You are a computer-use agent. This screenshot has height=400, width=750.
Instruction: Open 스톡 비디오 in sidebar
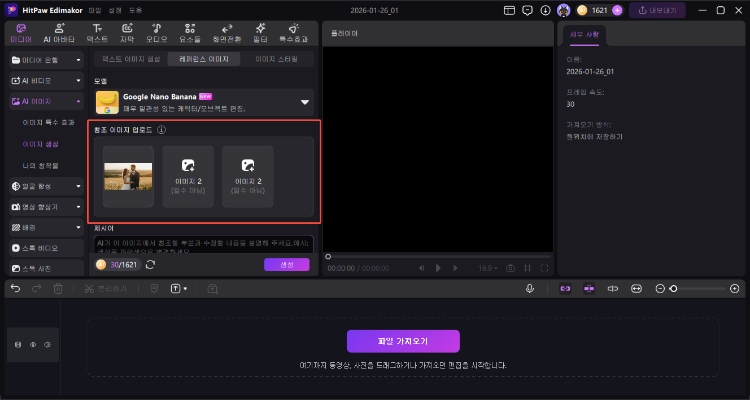pyautogui.click(x=46, y=248)
